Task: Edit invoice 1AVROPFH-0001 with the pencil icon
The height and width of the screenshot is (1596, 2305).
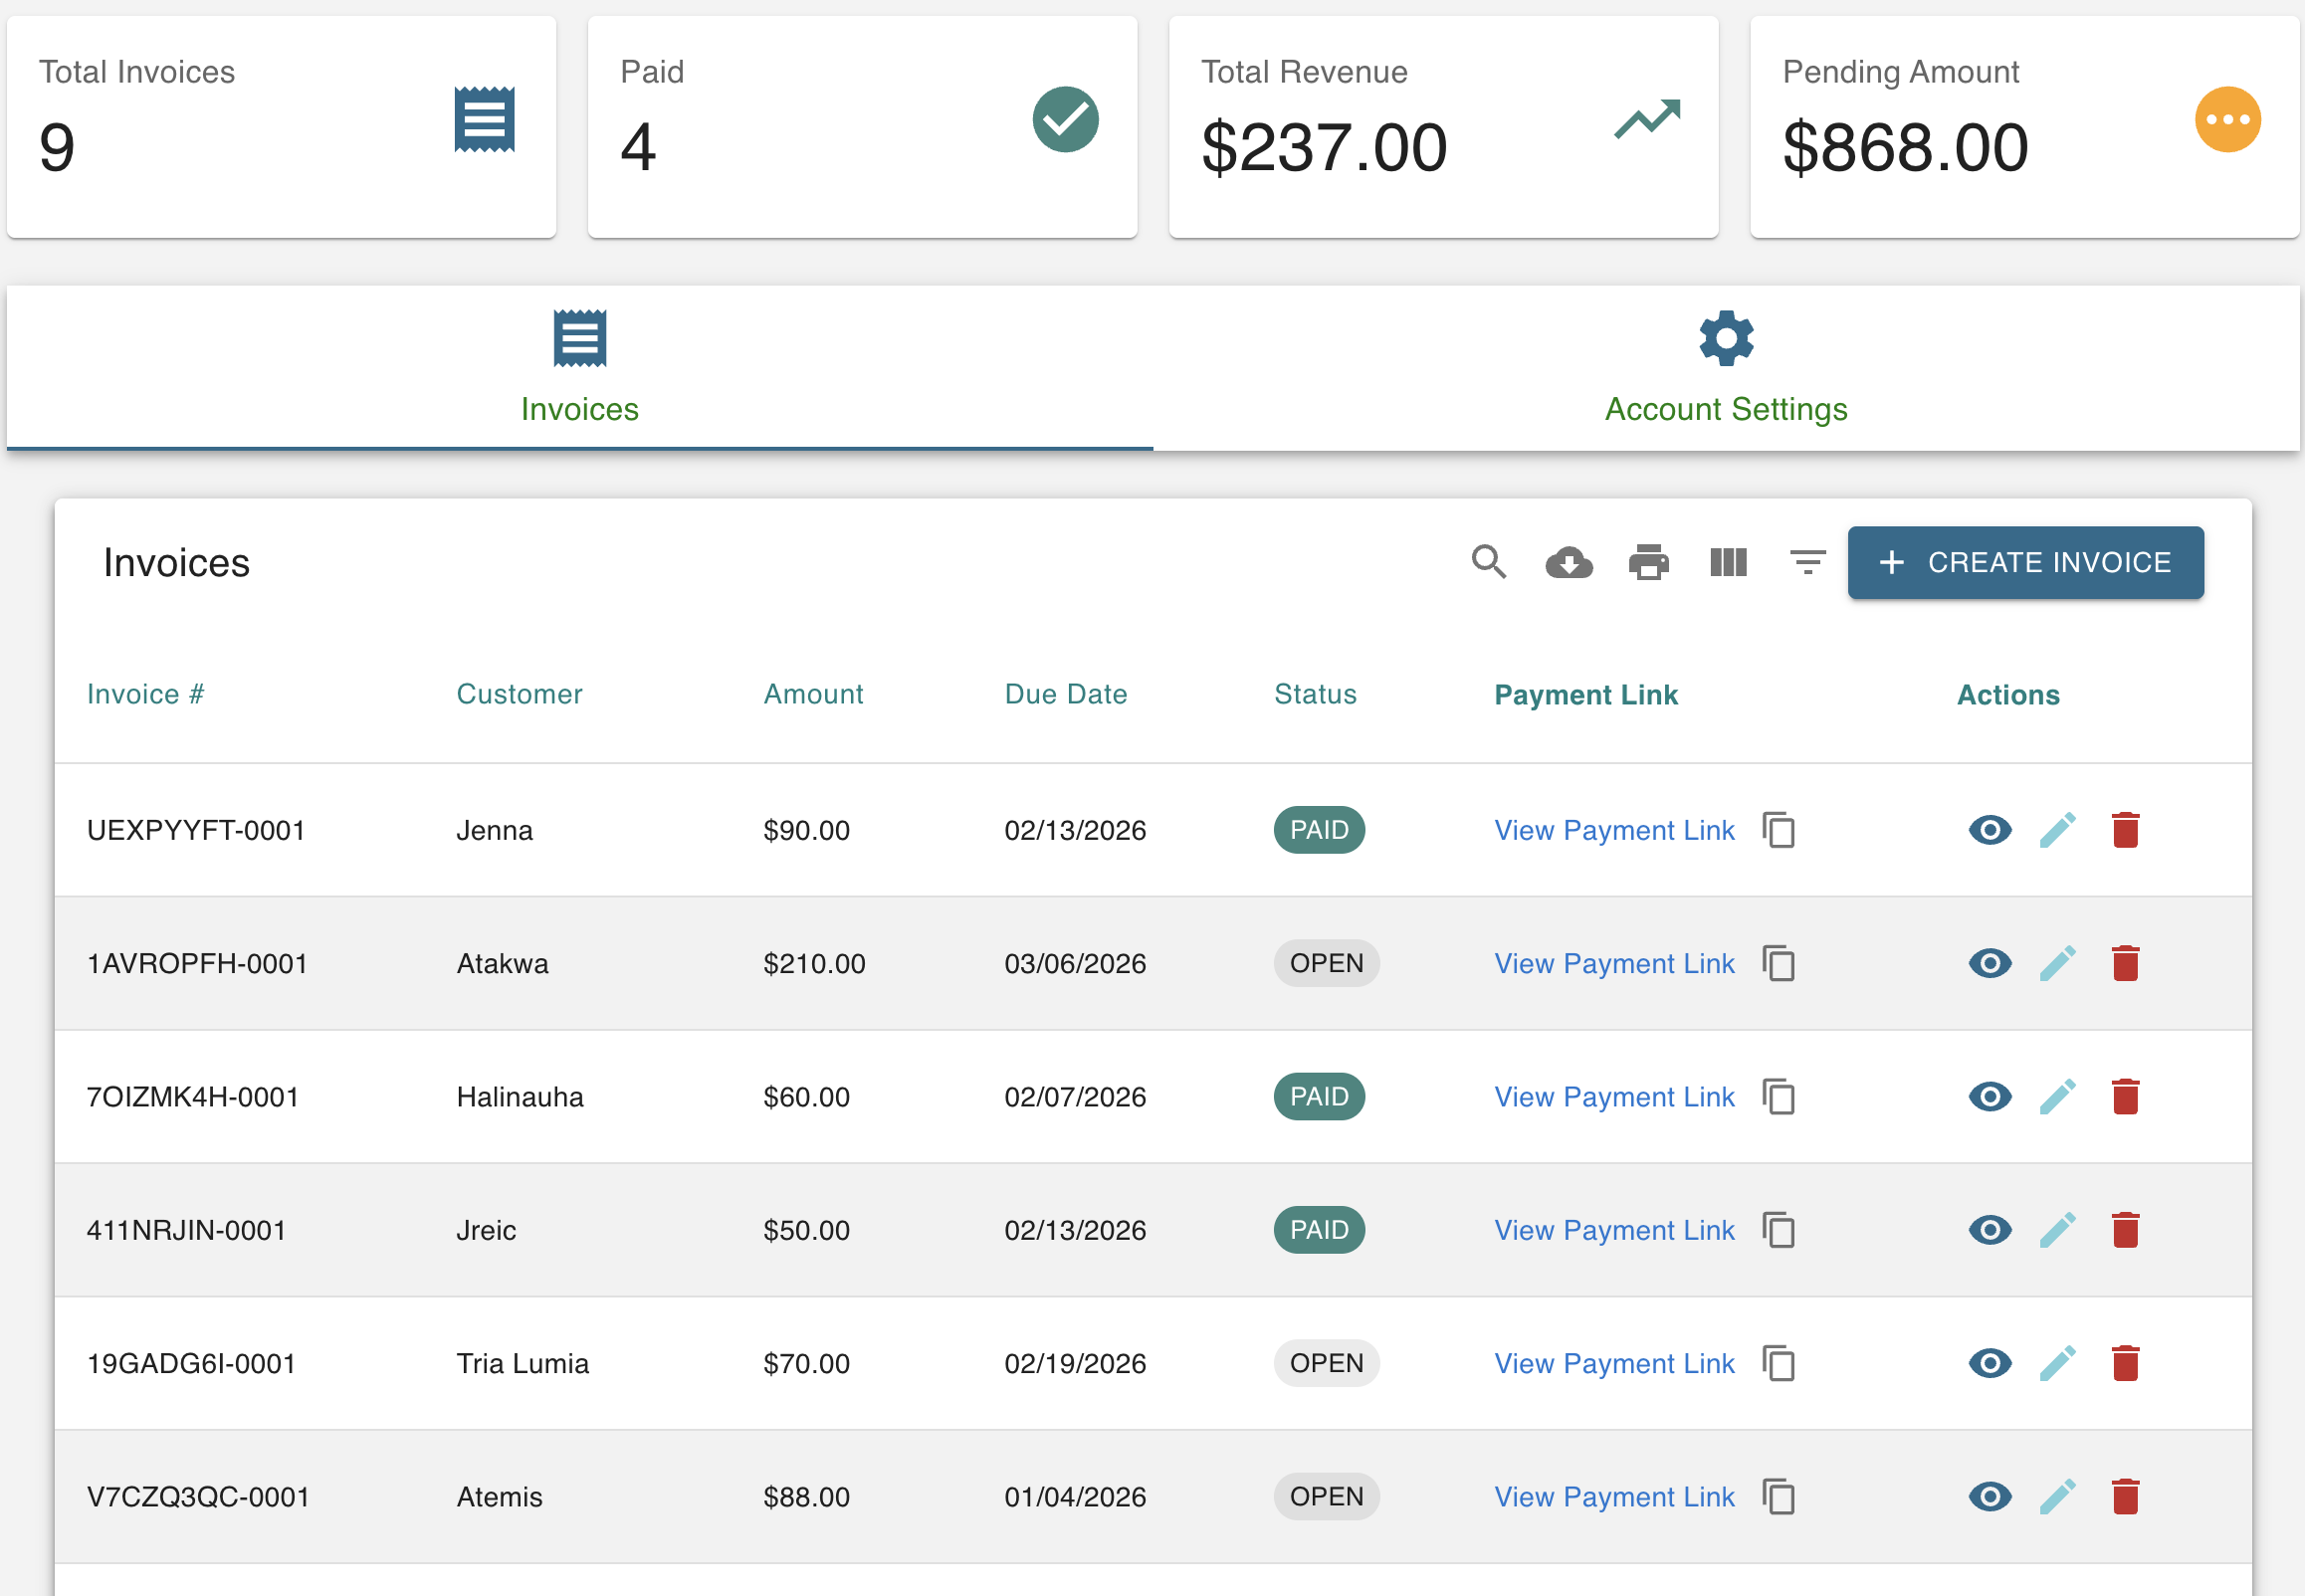Action: [2057, 963]
